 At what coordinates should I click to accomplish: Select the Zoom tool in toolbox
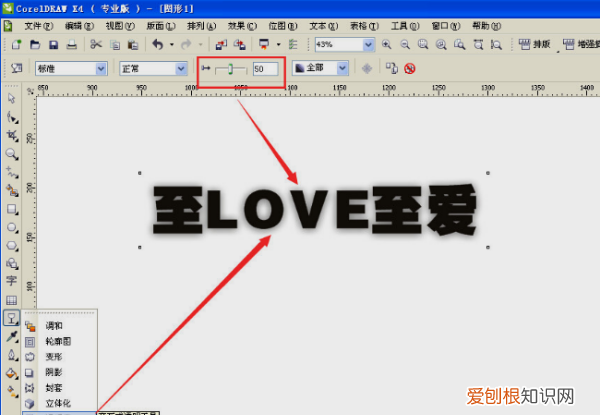(12, 154)
